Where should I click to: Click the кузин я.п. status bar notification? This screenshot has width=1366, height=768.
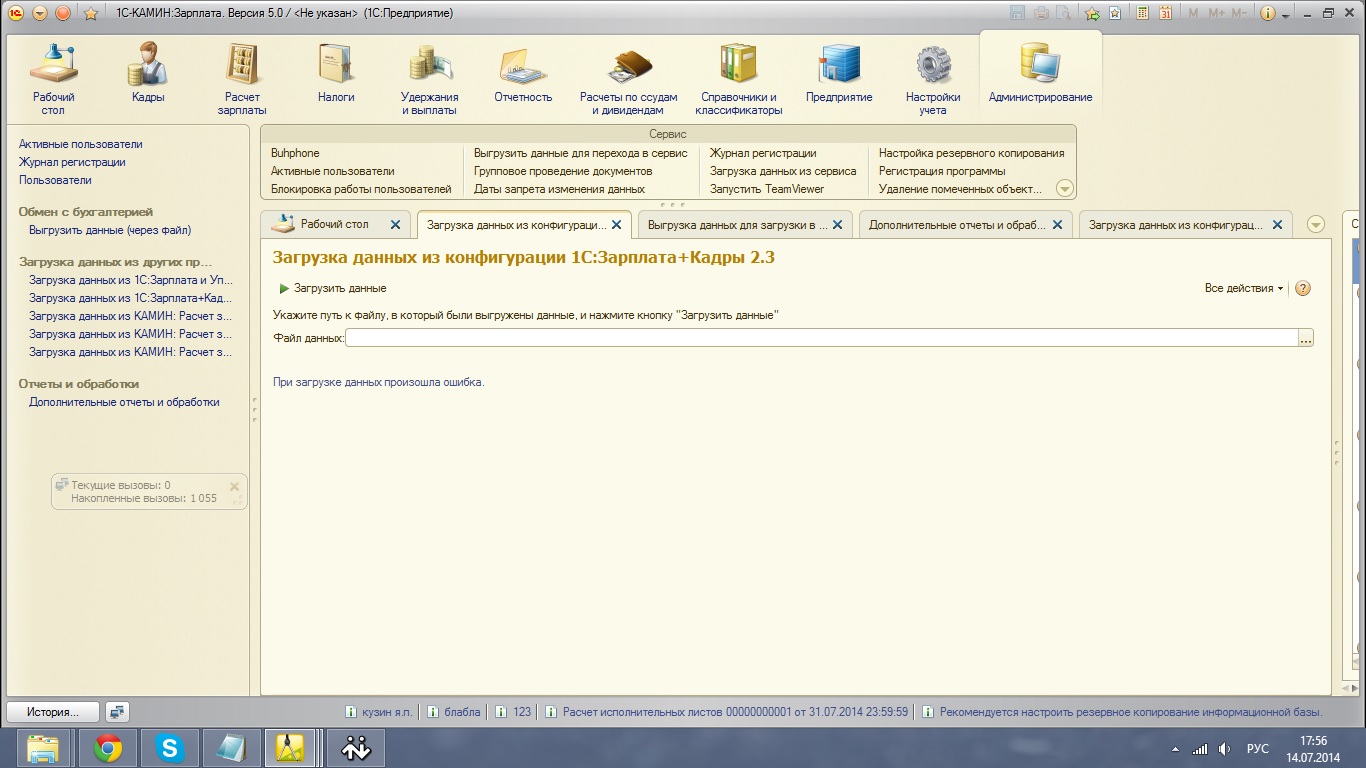[x=379, y=712]
